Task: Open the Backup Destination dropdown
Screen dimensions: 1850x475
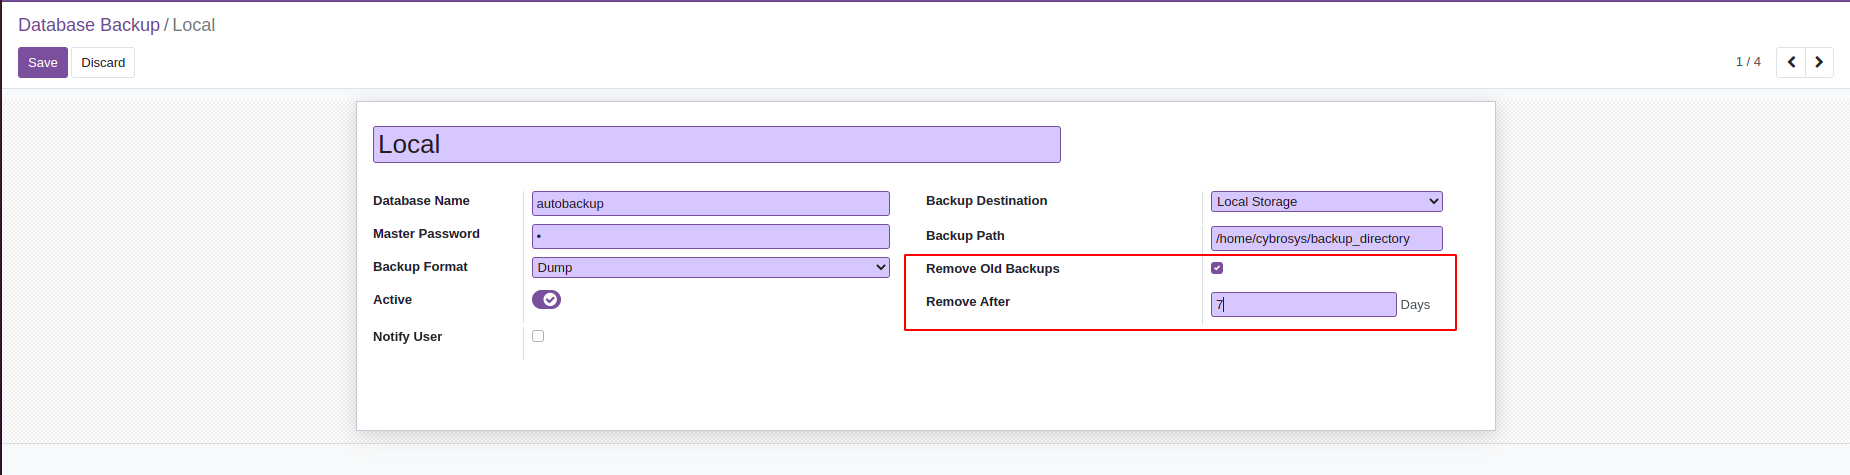Action: click(1326, 202)
